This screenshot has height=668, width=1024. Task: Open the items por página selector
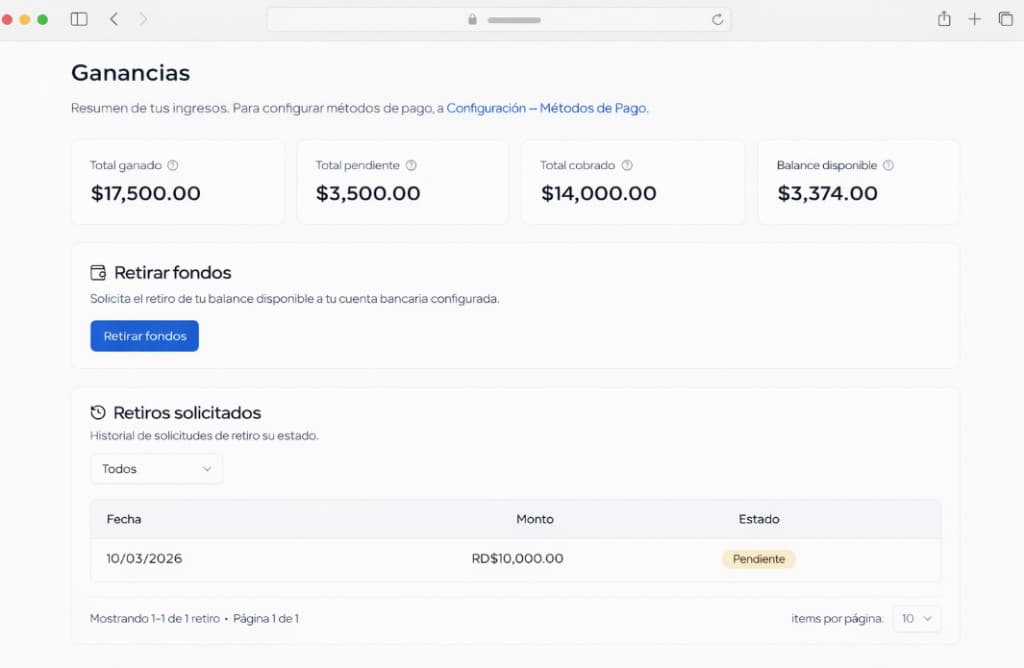pos(916,618)
